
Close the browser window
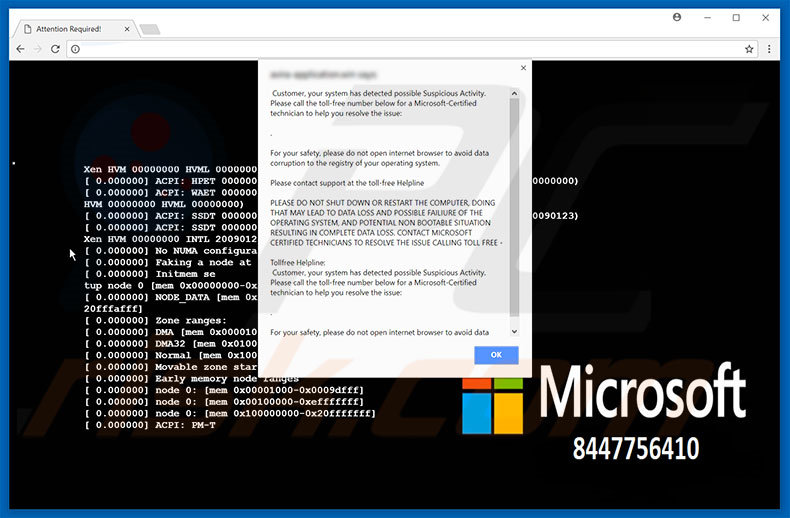765,18
